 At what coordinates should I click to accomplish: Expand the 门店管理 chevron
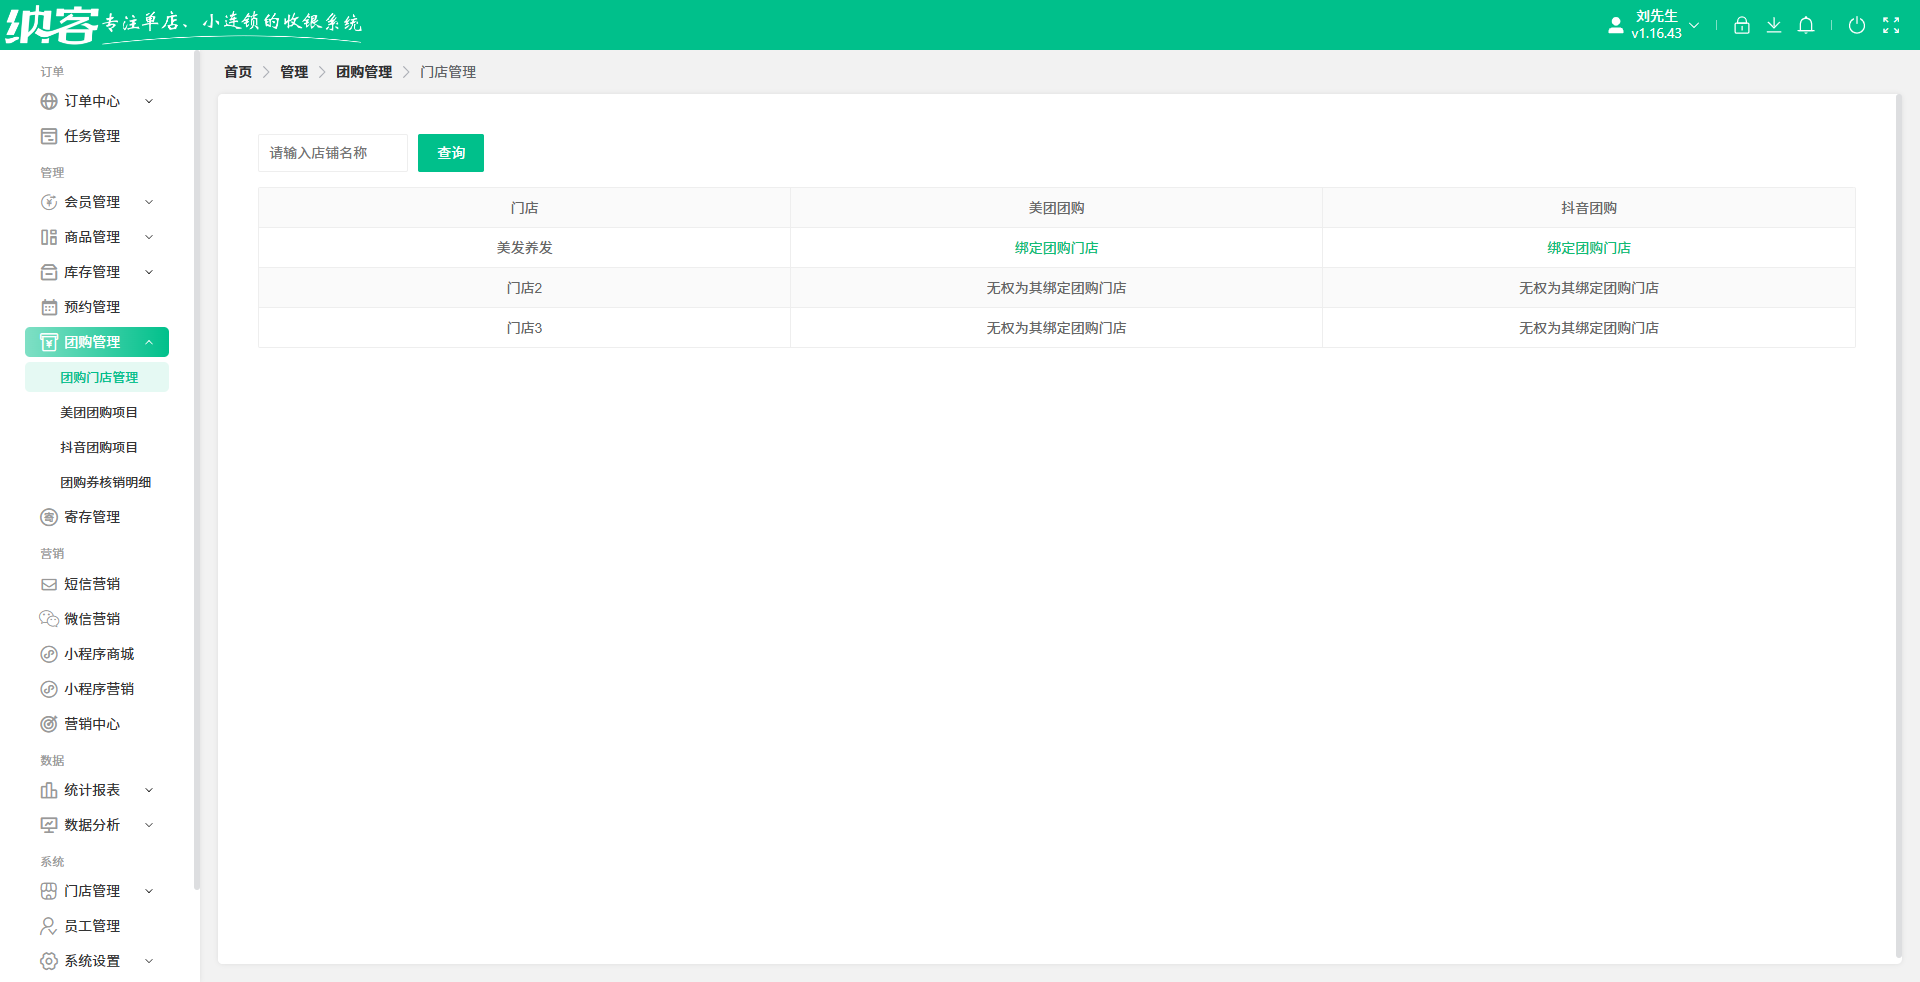coord(149,891)
